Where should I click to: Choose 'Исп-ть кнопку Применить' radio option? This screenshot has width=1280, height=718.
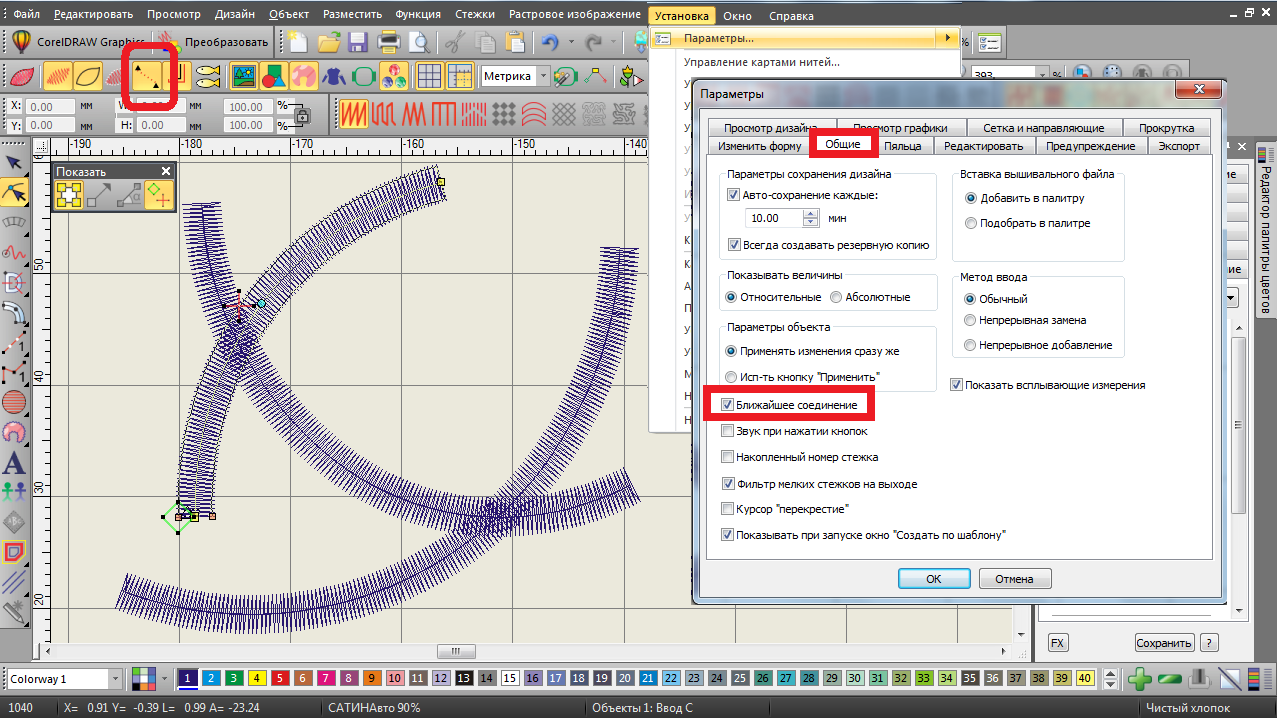(x=732, y=377)
